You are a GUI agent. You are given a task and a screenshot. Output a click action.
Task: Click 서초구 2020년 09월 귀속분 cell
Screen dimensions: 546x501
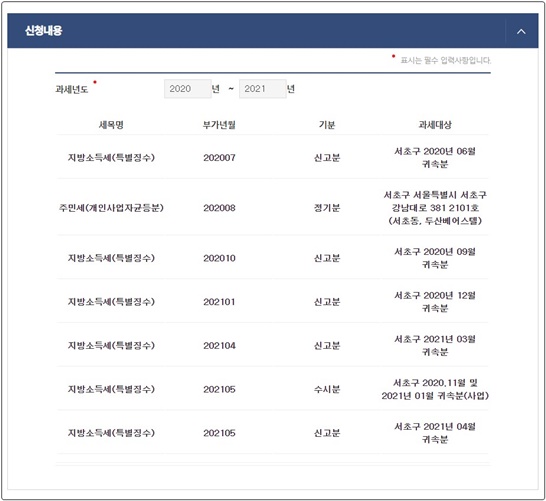point(435,258)
